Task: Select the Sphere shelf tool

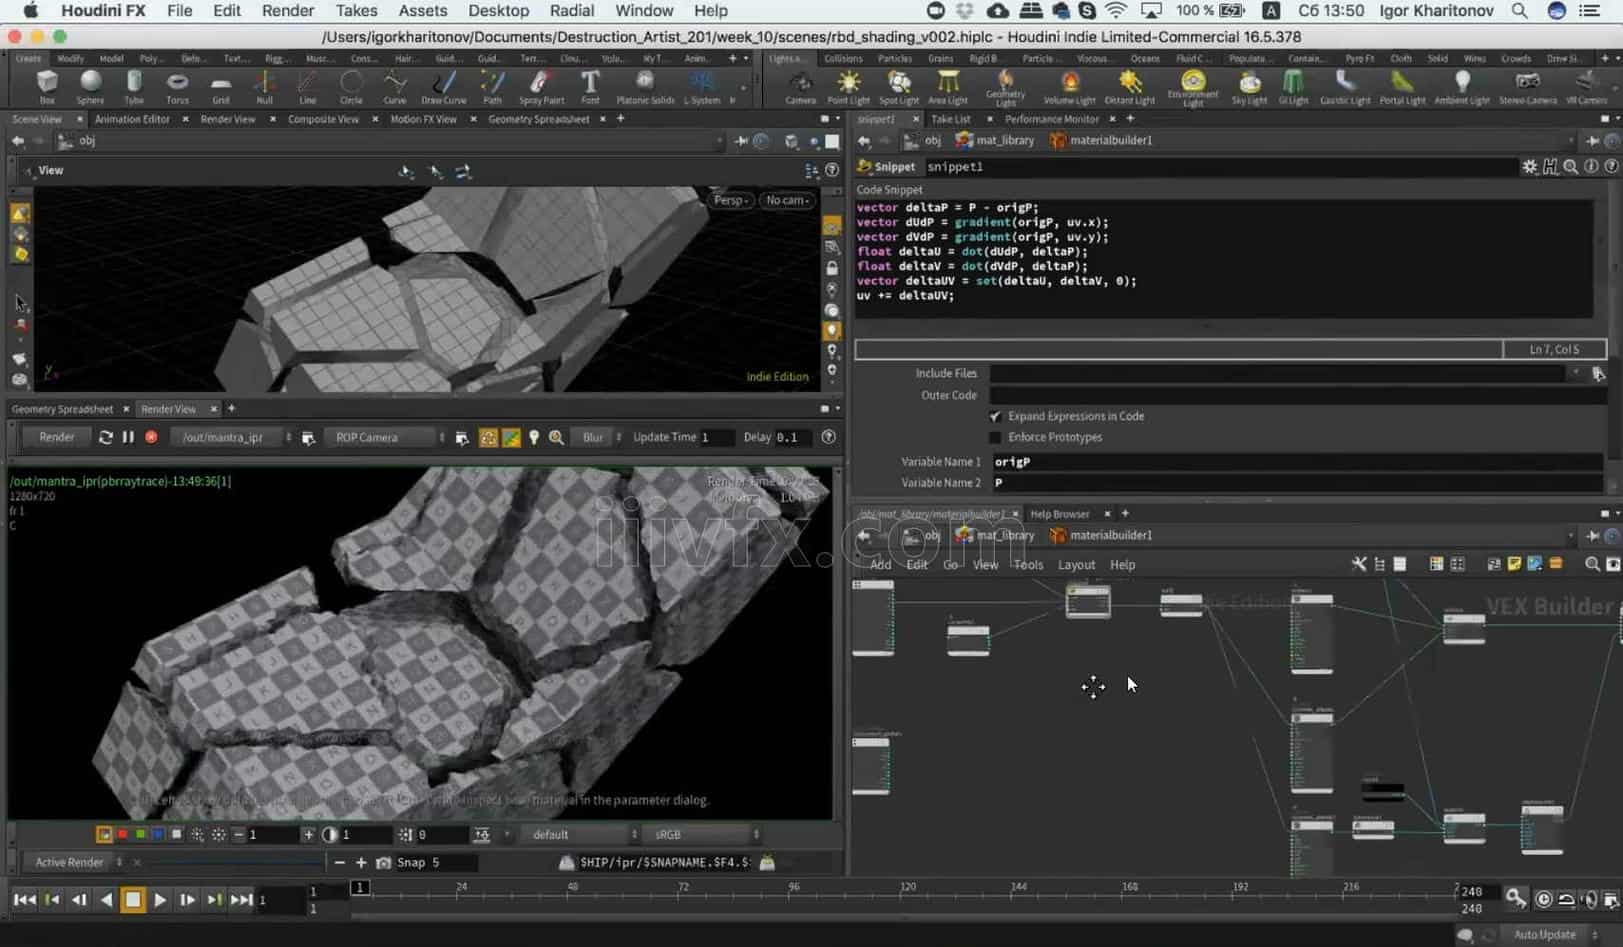Action: 90,87
